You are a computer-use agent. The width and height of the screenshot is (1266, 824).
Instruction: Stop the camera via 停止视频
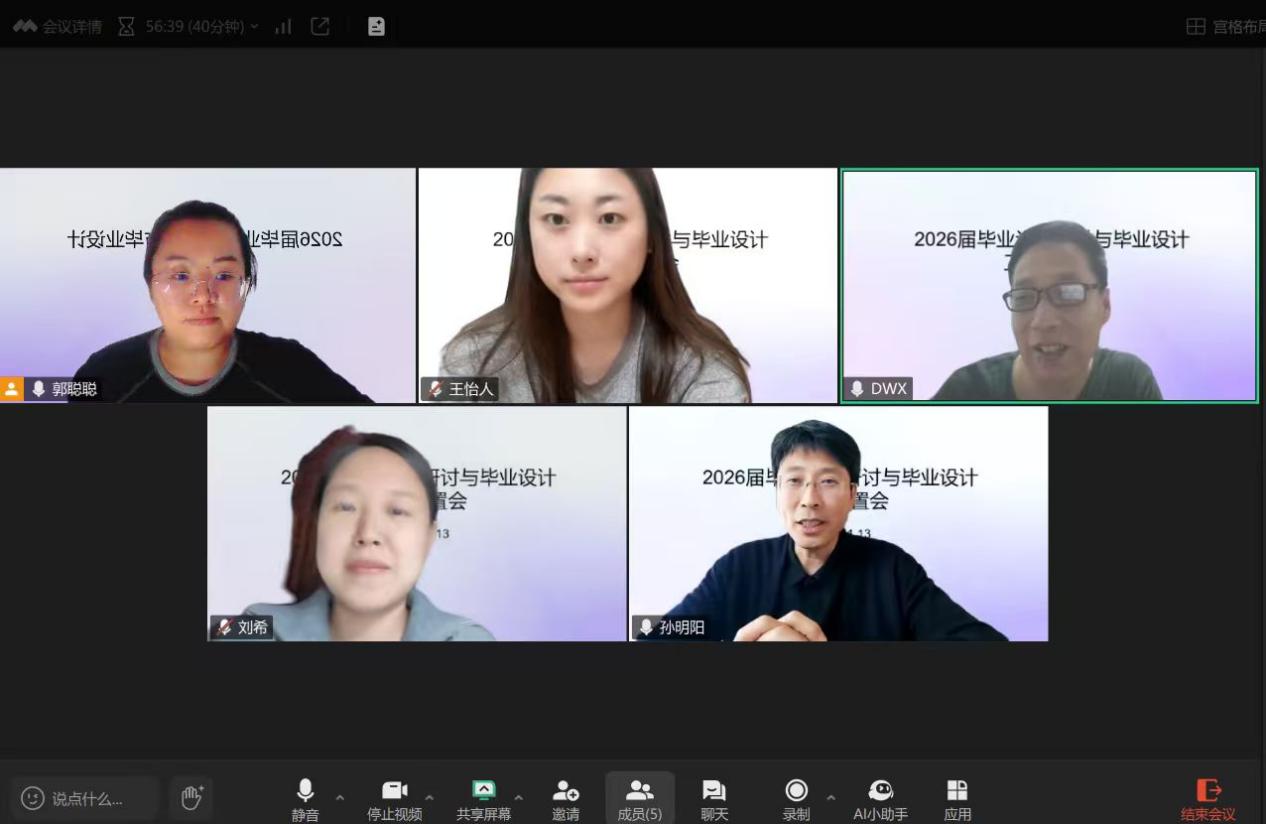(394, 799)
